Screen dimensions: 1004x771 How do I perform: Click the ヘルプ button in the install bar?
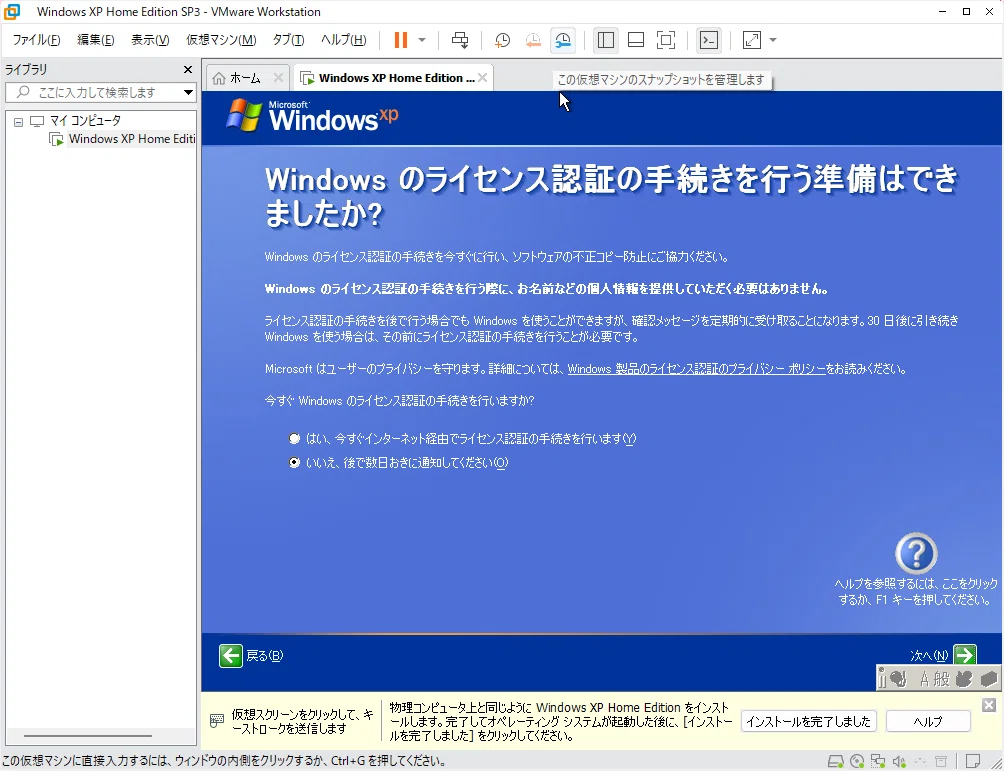point(928,722)
